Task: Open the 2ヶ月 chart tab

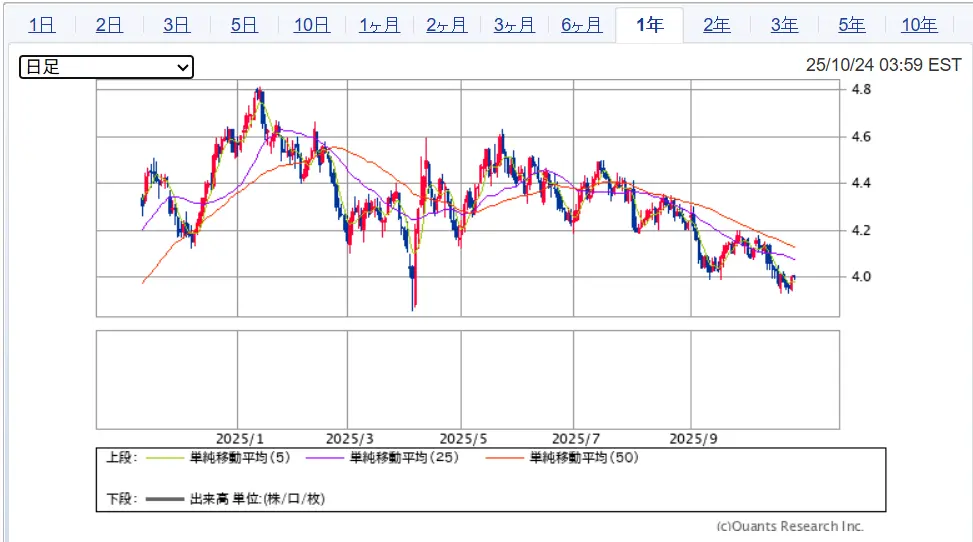Action: 446,25
